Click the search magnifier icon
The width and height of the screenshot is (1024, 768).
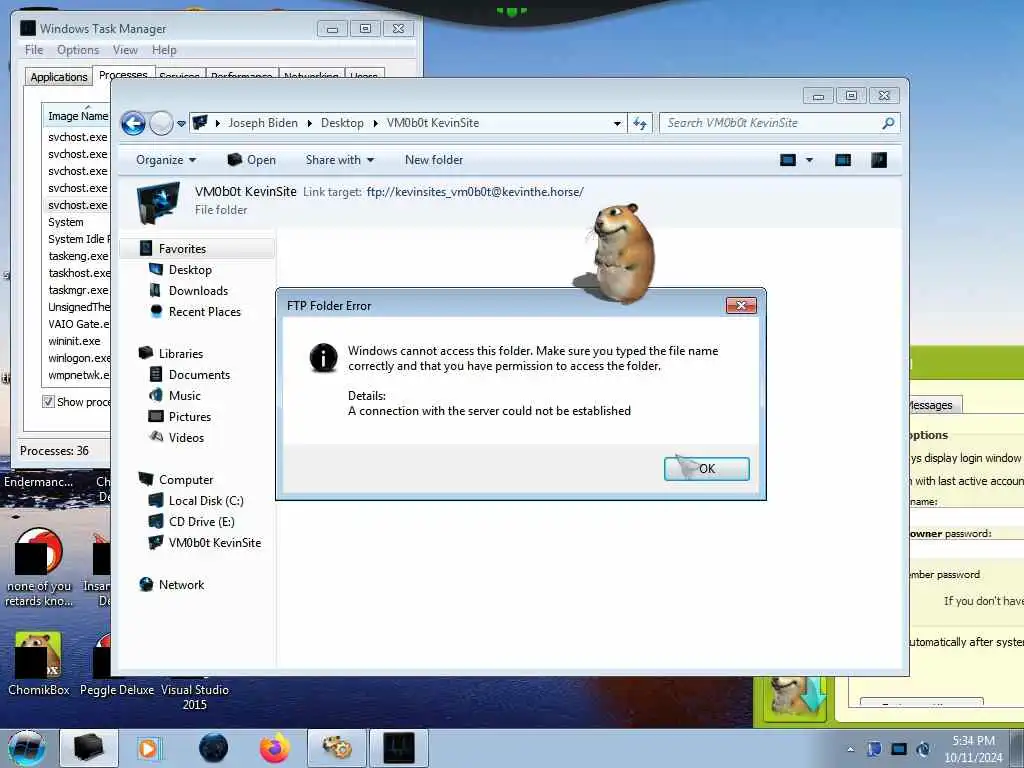pos(888,123)
